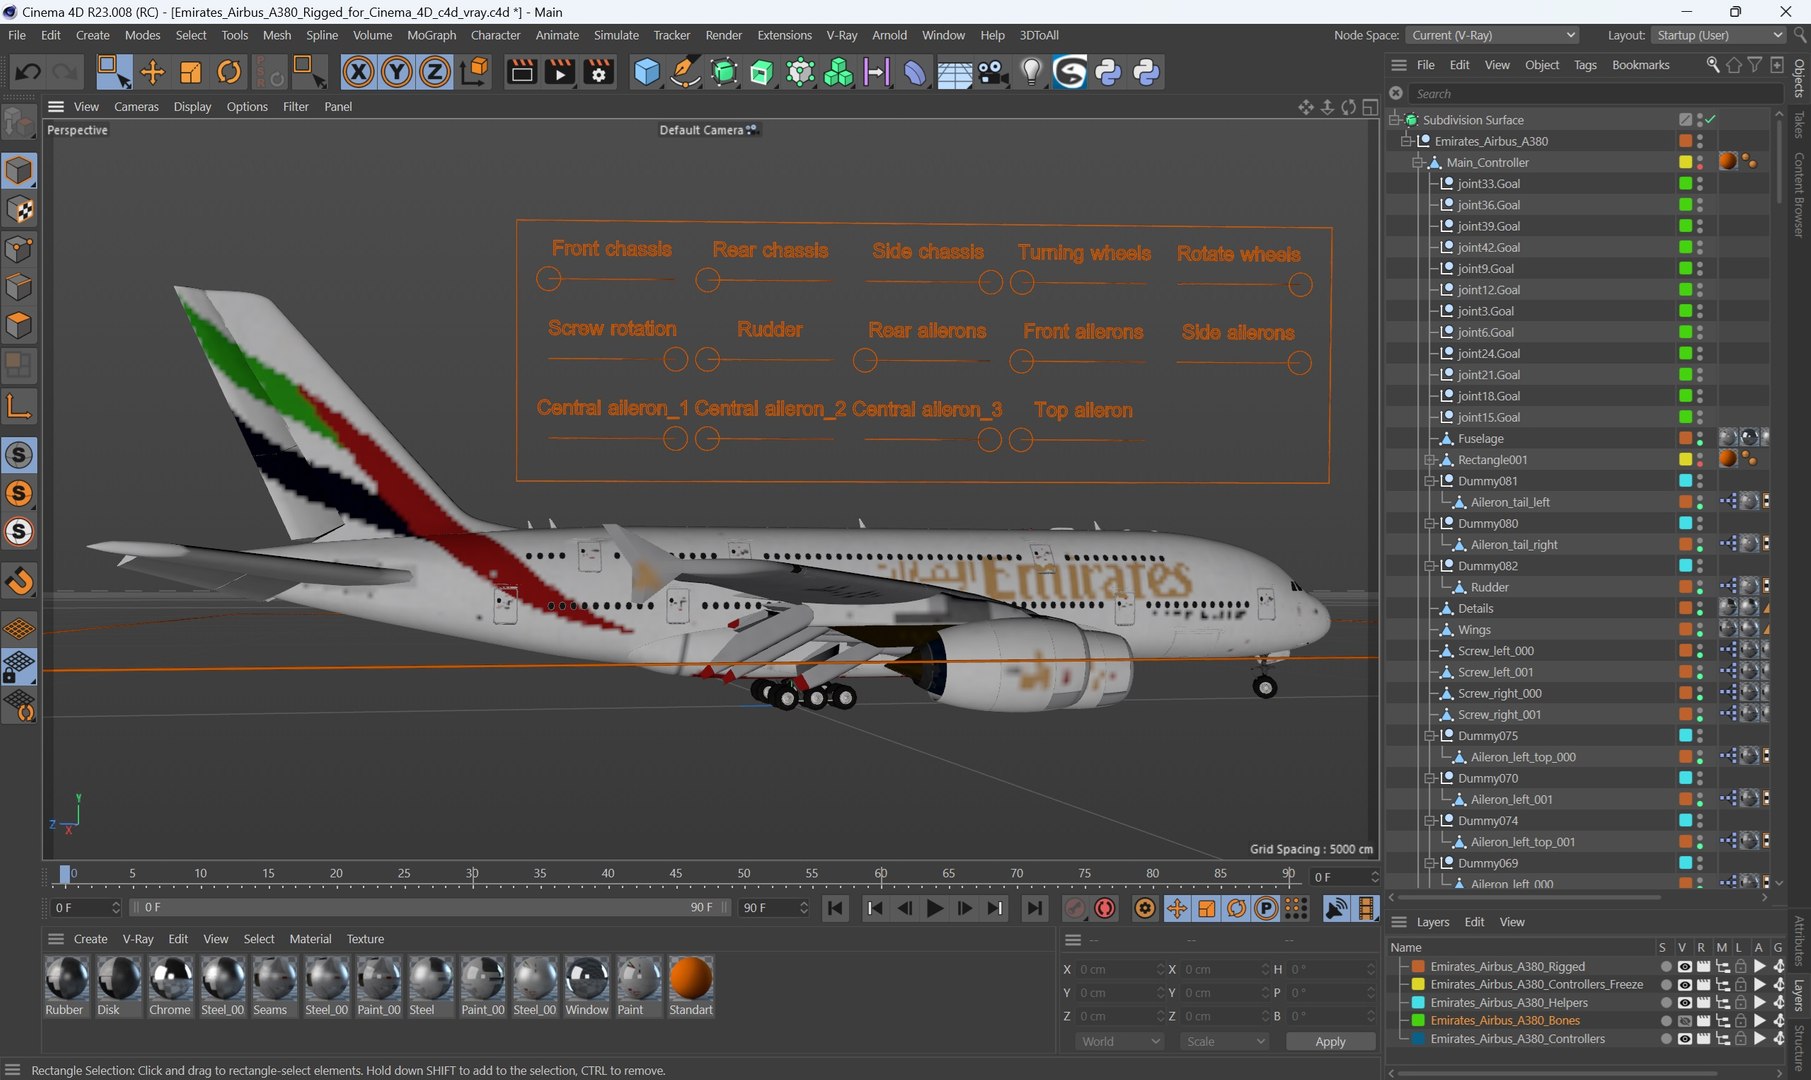Click Render View clapperboard icon
1811x1080 pixels.
click(x=521, y=72)
